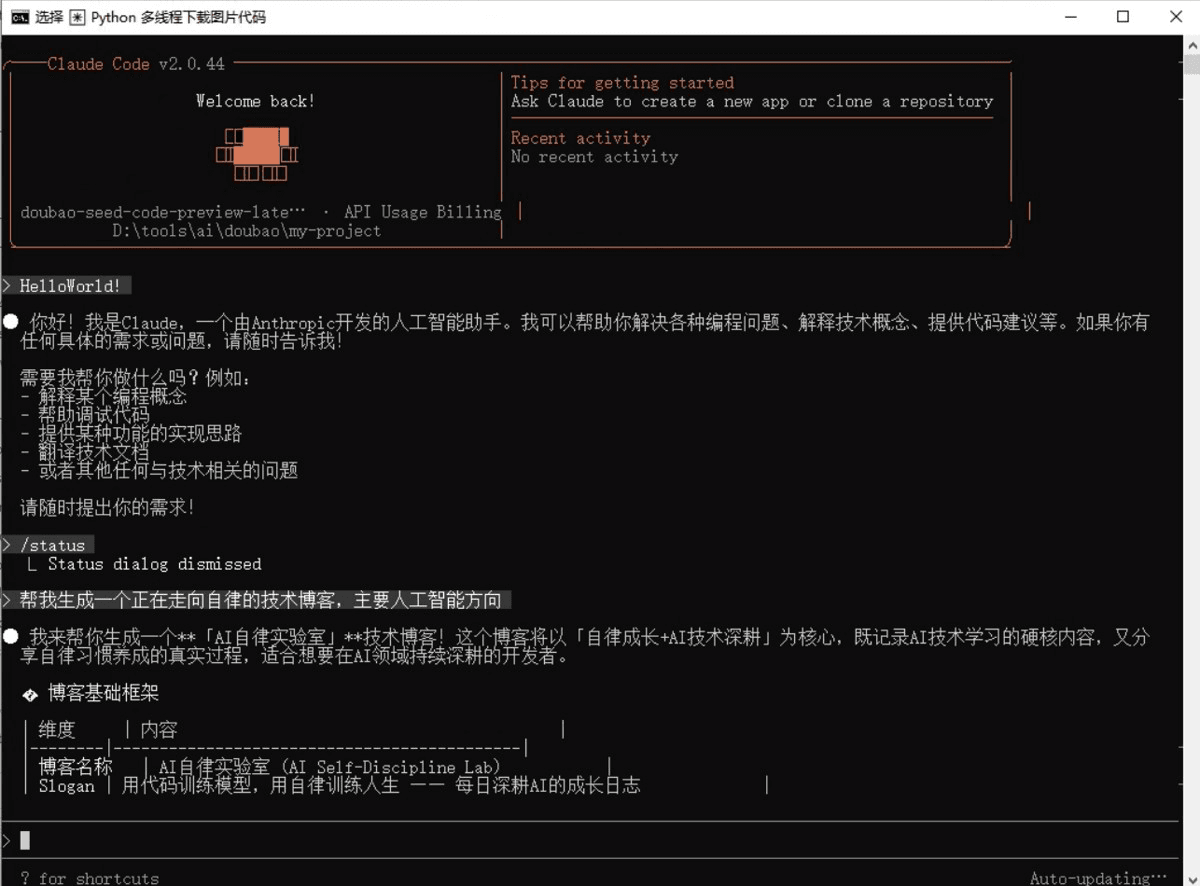Select the 'Tips for getting started' heading
Screen dimensions: 1200x886
pyautogui.click(x=622, y=83)
